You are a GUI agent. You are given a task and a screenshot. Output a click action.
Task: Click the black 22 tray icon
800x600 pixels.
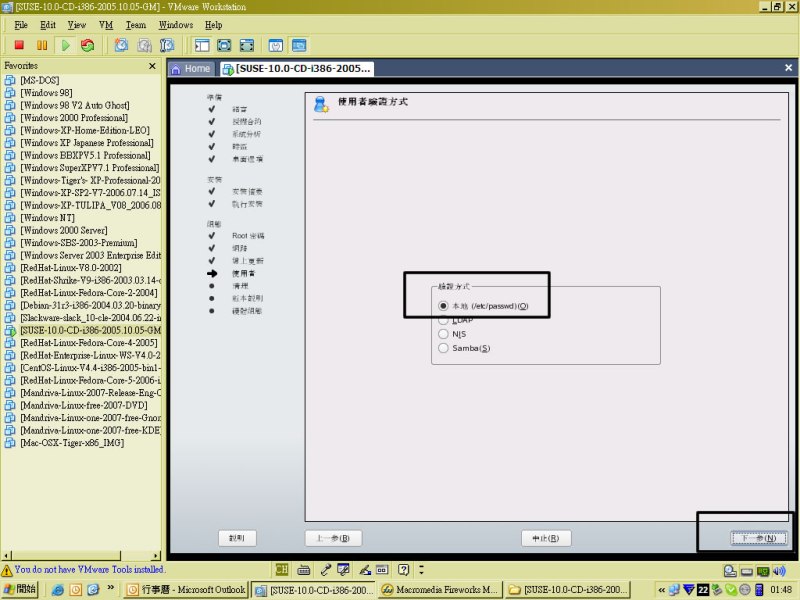703,590
